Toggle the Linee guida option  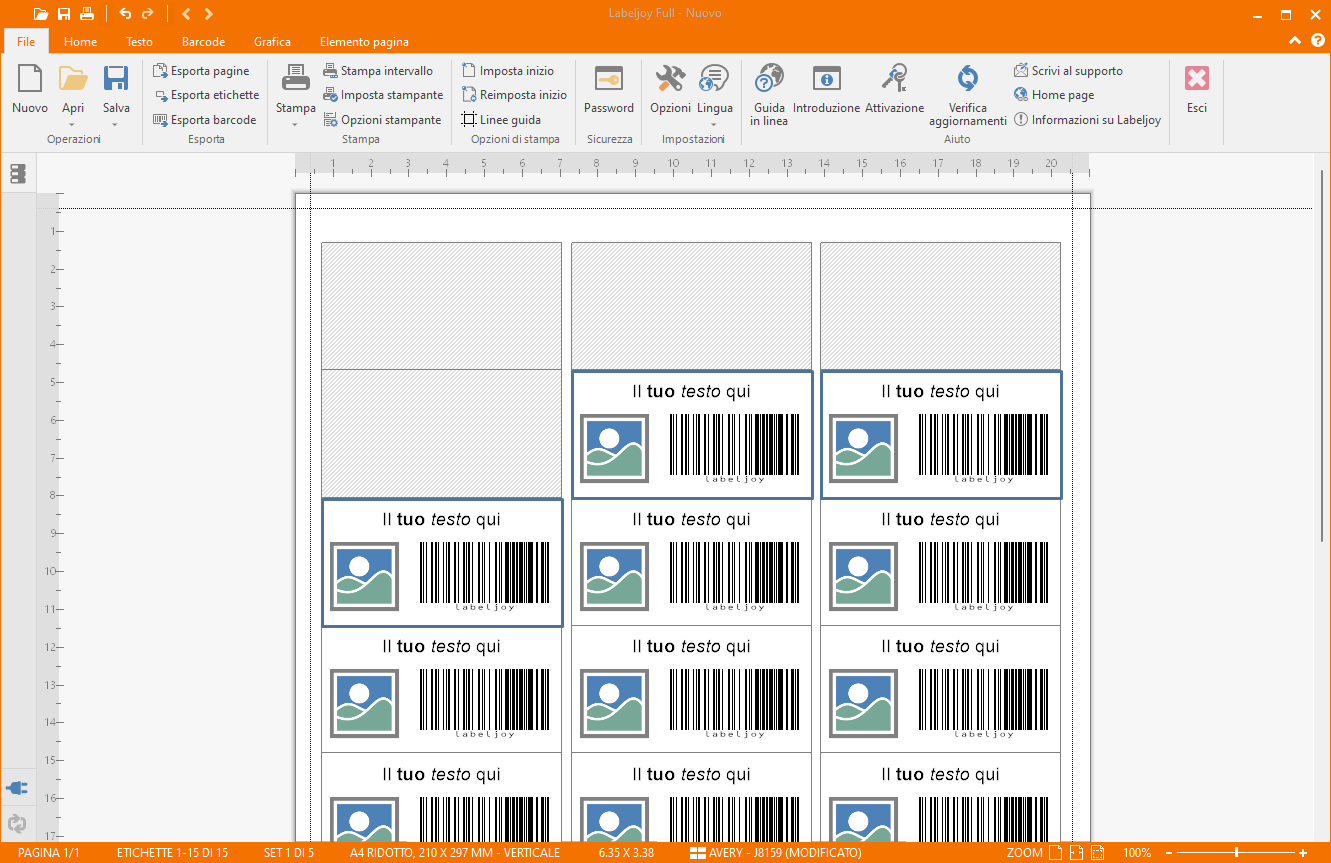(x=501, y=119)
